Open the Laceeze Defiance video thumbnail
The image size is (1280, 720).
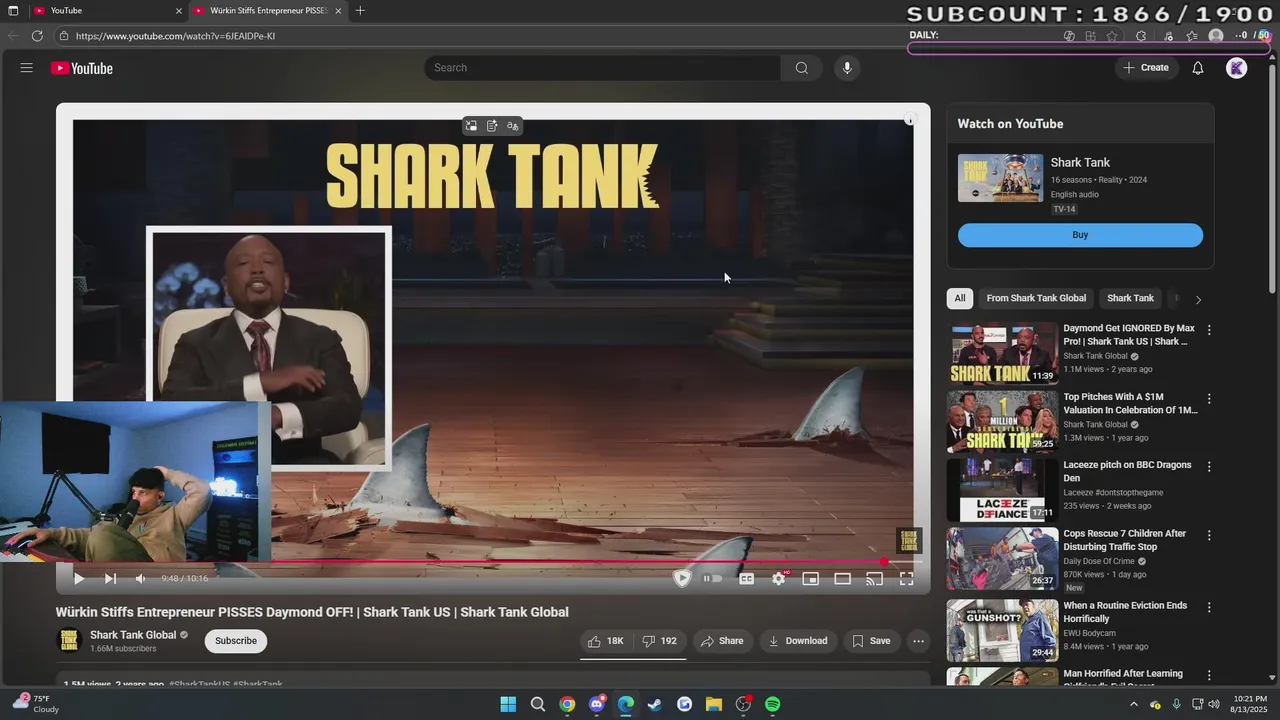[x=1002, y=490]
